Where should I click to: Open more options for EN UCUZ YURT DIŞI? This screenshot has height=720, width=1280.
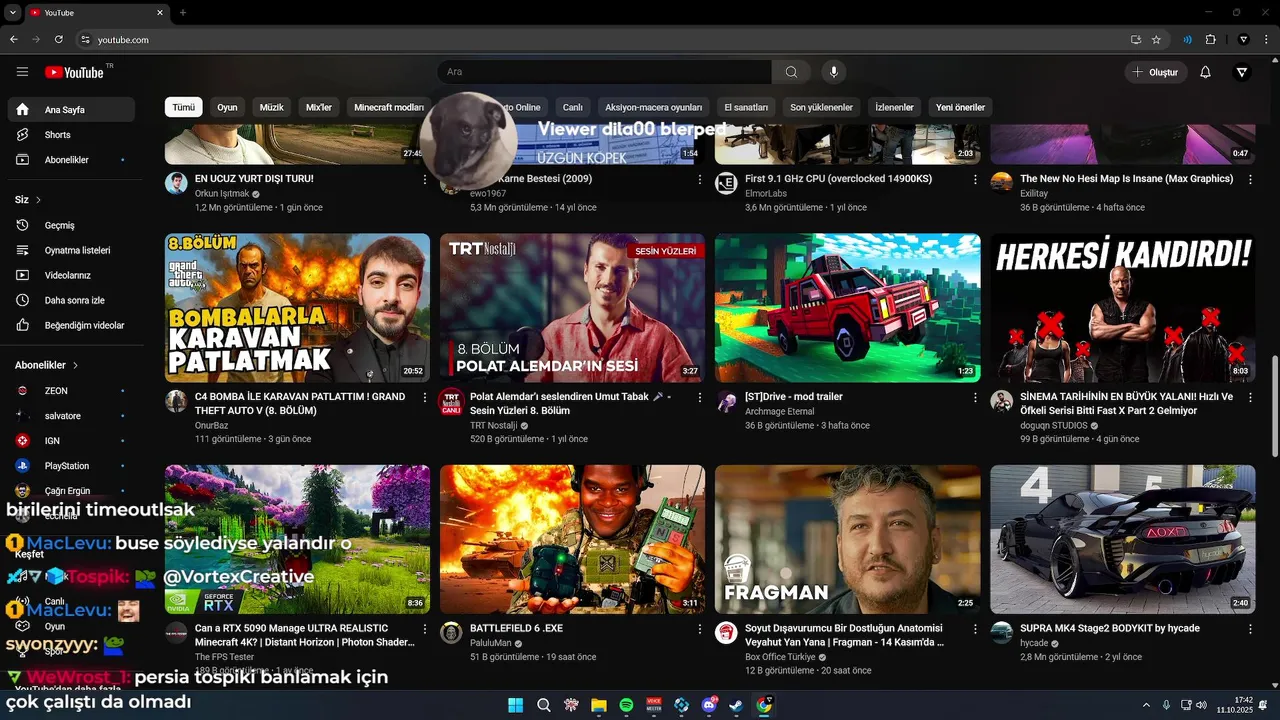[x=425, y=180]
